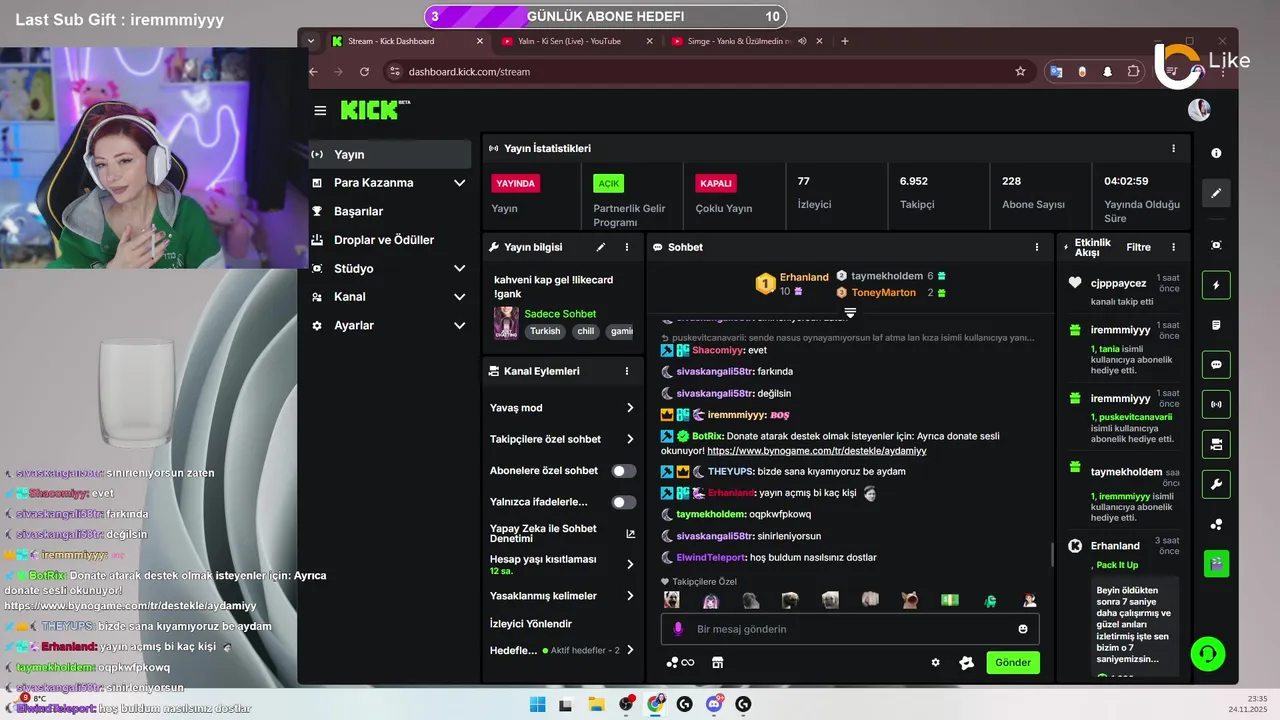Open bynogame donation link in chat
The height and width of the screenshot is (720, 1280).
[x=817, y=451]
